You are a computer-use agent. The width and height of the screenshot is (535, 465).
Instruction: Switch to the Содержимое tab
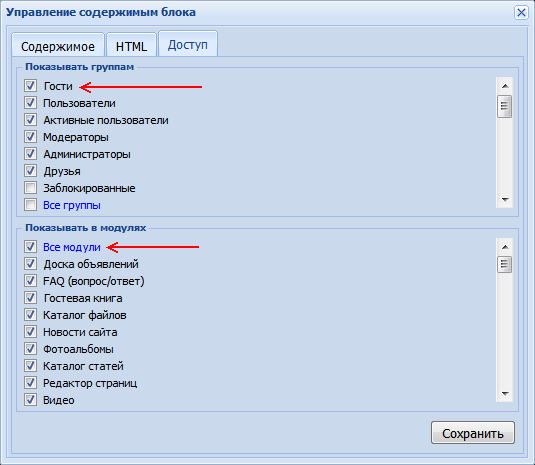[x=58, y=45]
